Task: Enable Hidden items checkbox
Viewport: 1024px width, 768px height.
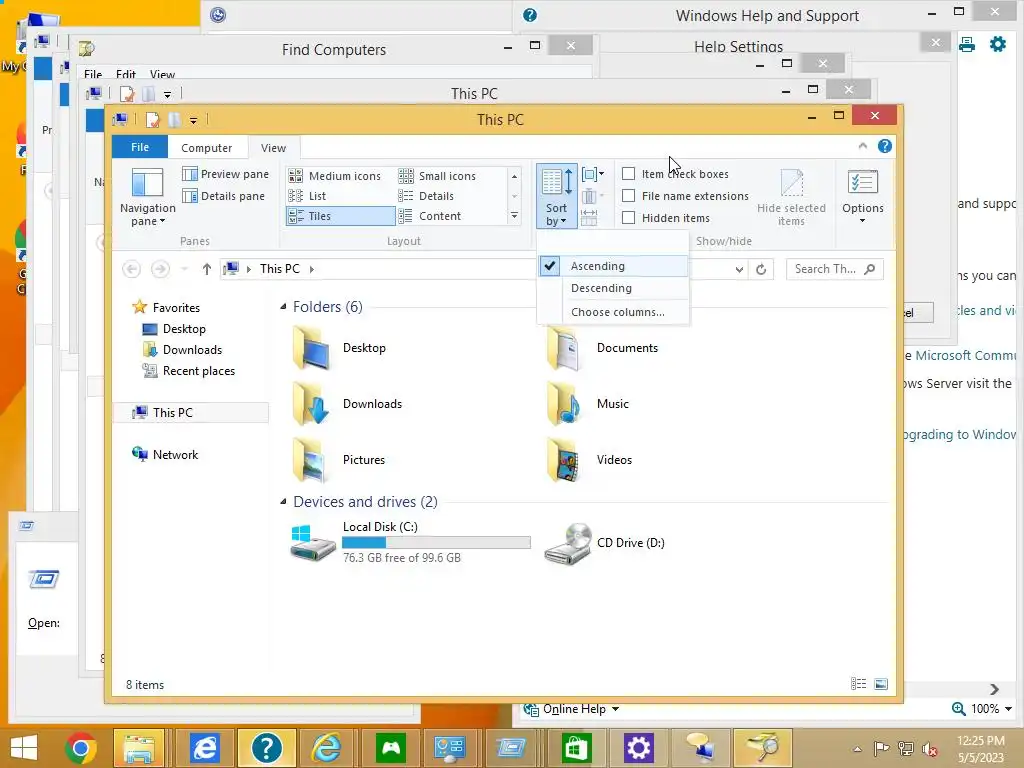Action: pos(628,218)
